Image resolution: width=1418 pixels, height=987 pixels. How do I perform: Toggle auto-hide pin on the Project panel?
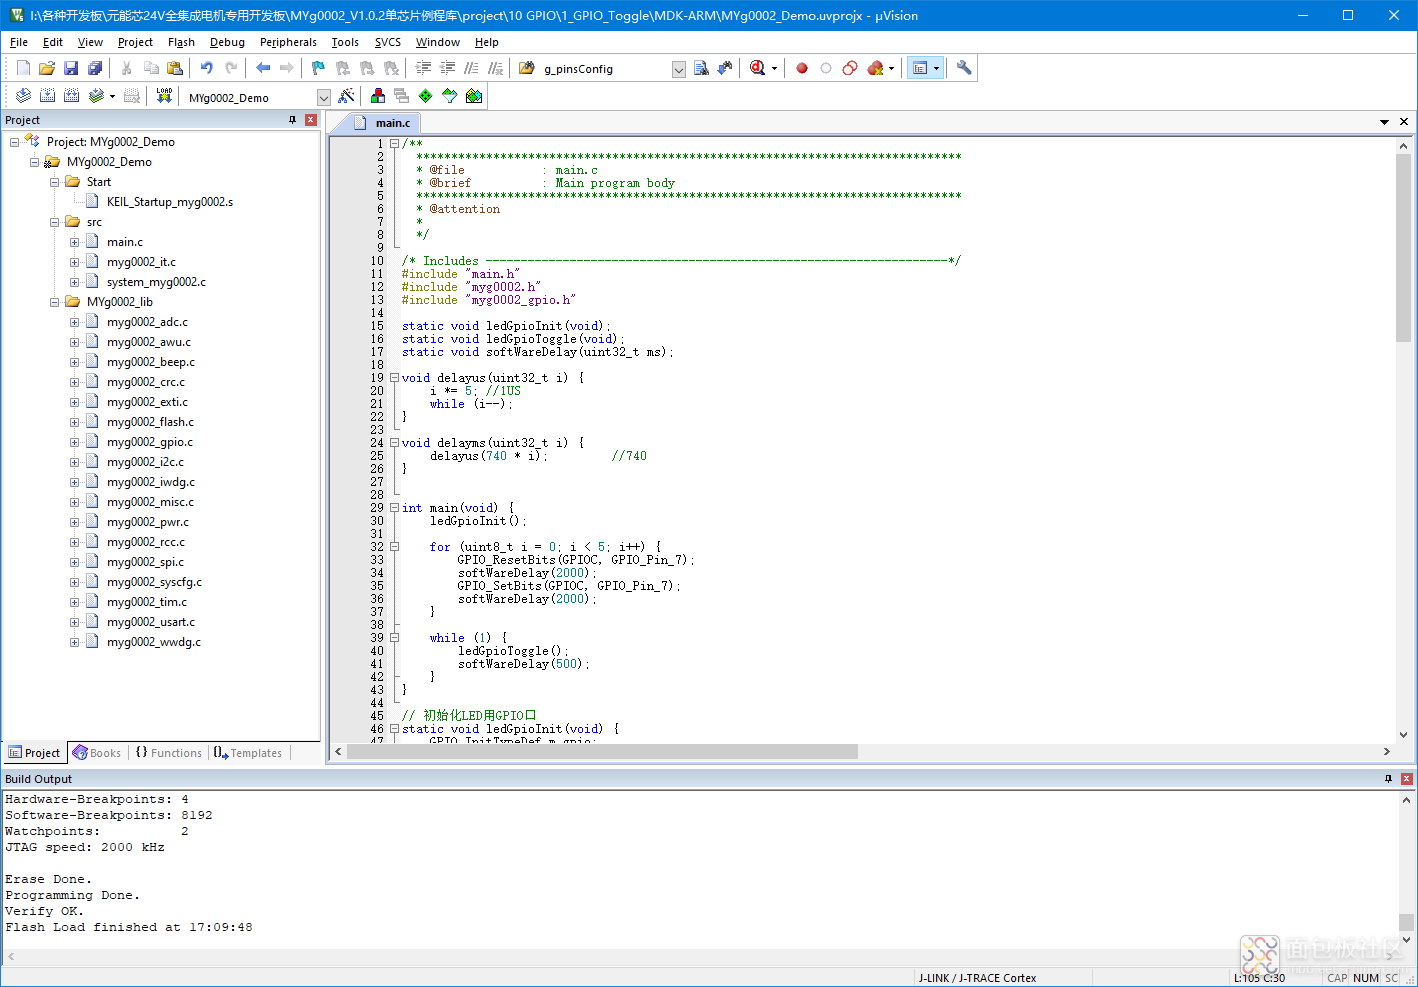[293, 120]
